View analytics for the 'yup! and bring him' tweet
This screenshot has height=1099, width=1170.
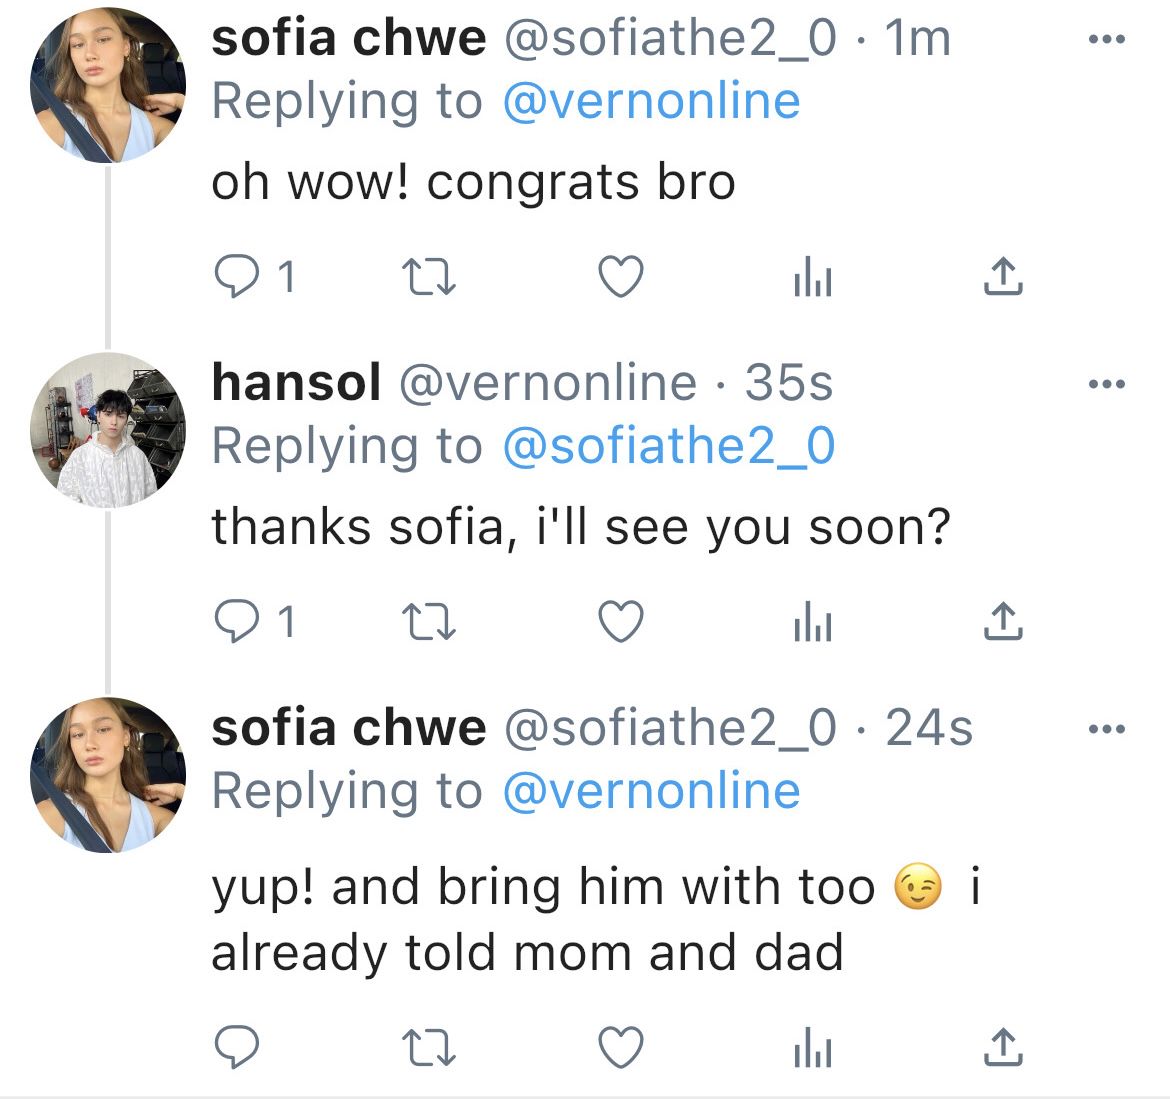click(812, 1049)
